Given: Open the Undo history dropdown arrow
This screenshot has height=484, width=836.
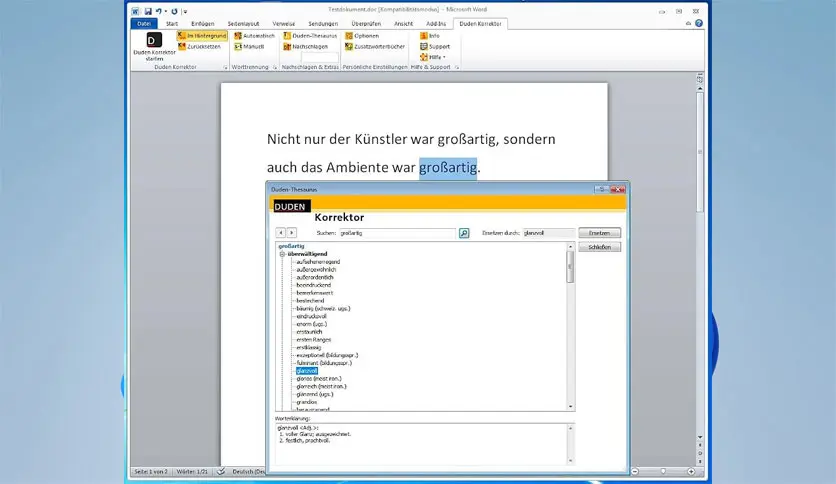Looking at the screenshot, I should click(x=165, y=11).
